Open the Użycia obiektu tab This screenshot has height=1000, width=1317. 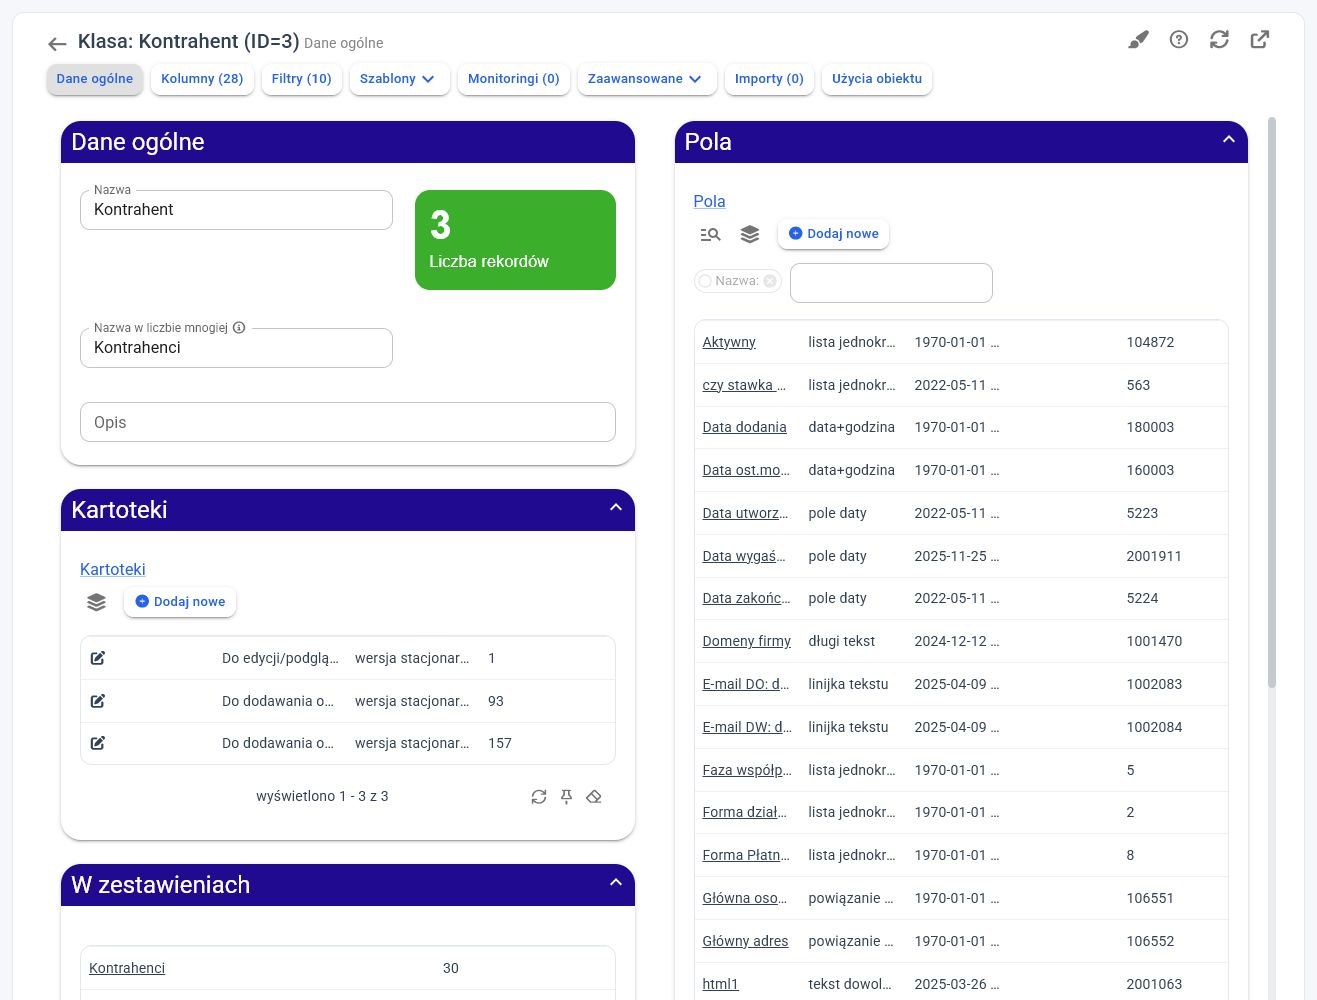[x=877, y=79]
